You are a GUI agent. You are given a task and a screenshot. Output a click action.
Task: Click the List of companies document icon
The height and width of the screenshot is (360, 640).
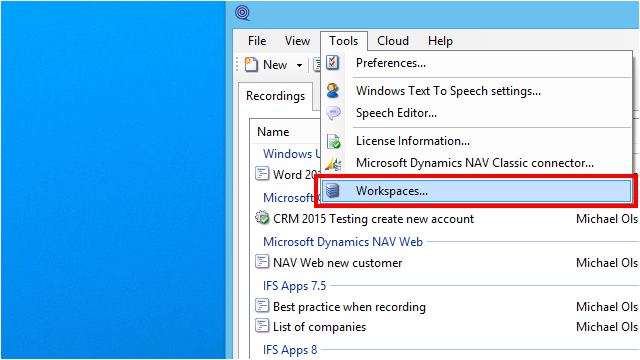point(262,326)
